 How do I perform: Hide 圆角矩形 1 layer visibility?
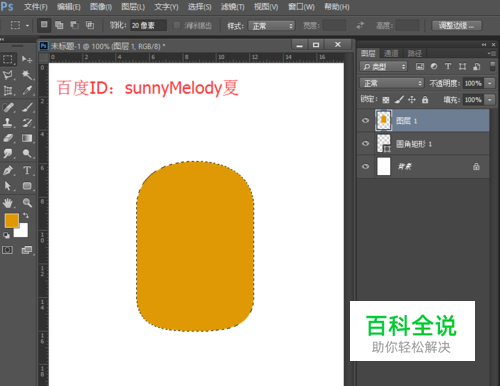366,143
